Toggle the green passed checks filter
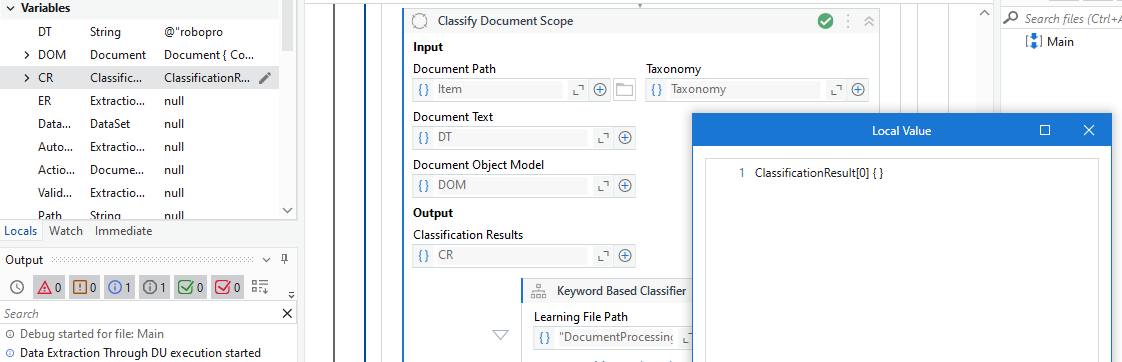The height and width of the screenshot is (362, 1122). [x=190, y=288]
